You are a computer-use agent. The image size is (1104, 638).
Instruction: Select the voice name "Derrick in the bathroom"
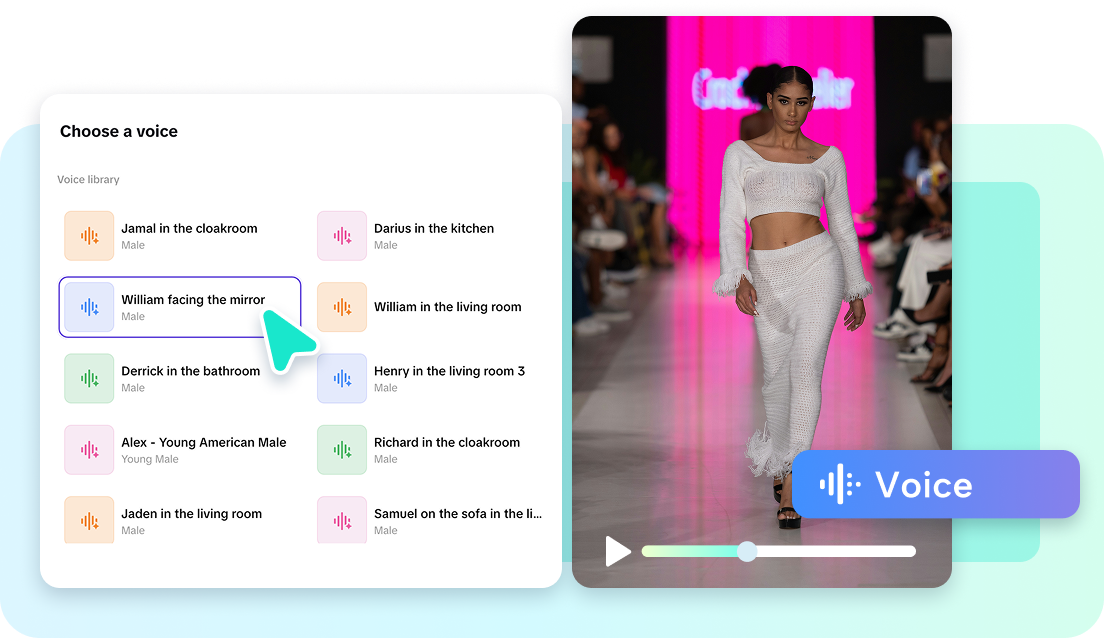point(190,371)
